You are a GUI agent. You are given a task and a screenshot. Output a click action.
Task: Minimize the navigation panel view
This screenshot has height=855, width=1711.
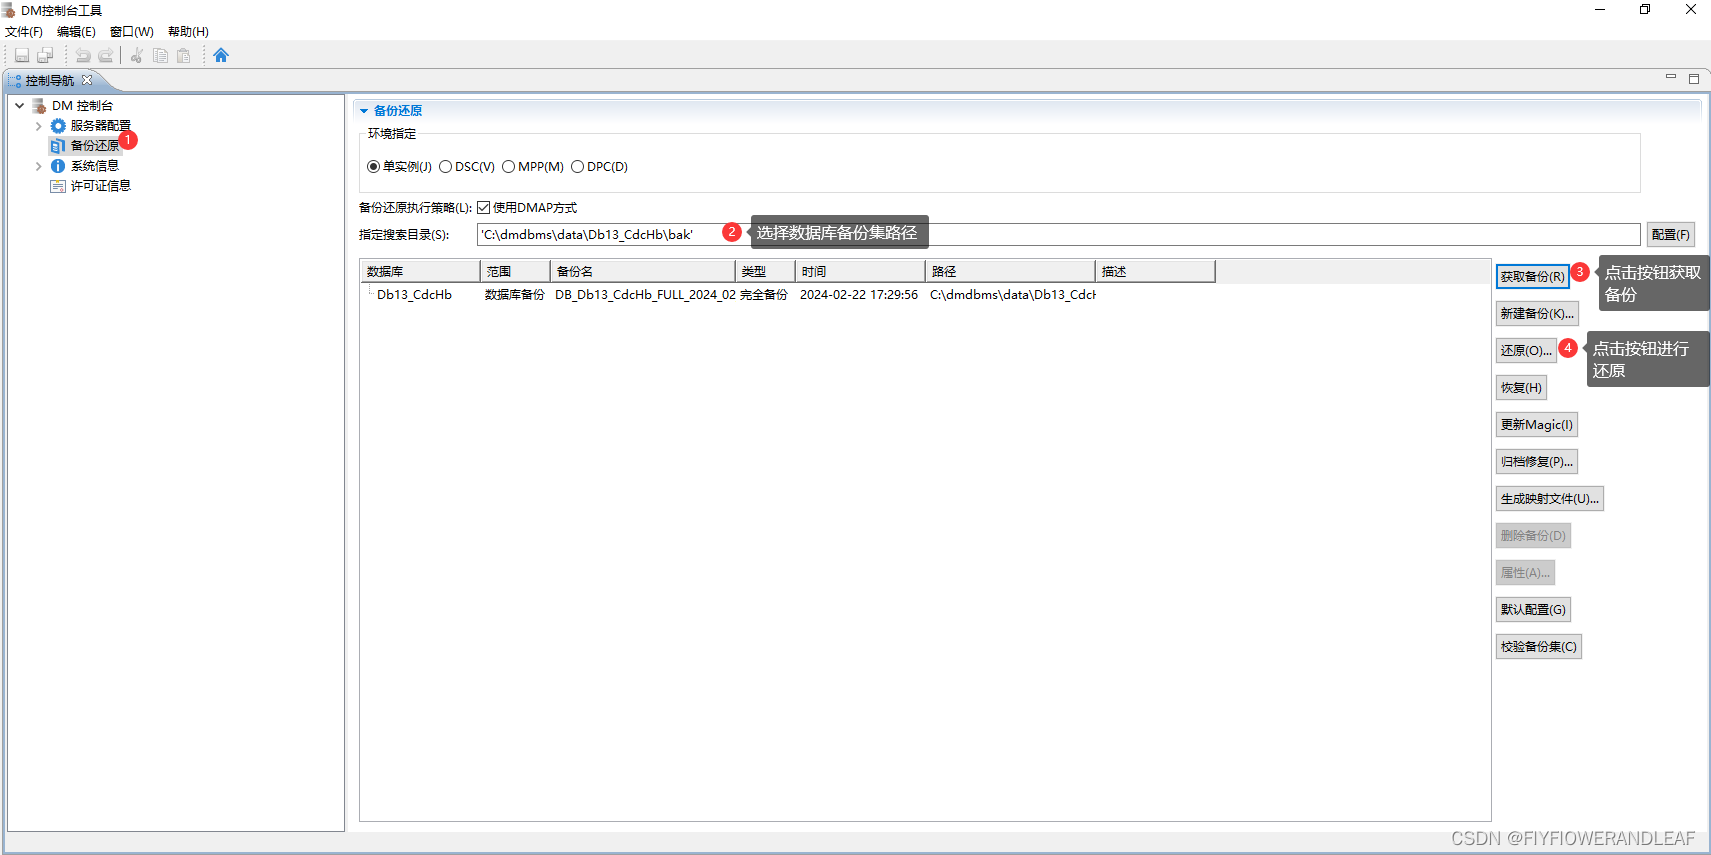point(1670,78)
